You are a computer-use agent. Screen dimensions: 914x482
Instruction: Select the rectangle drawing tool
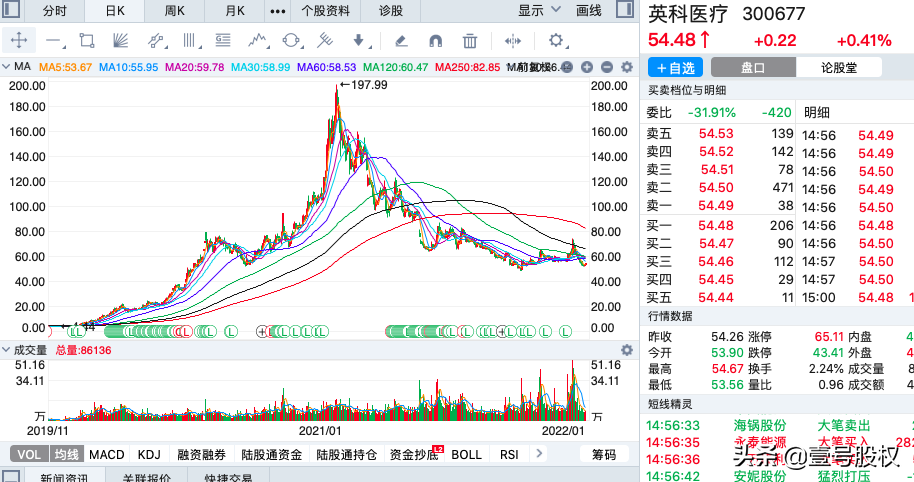[x=87, y=41]
